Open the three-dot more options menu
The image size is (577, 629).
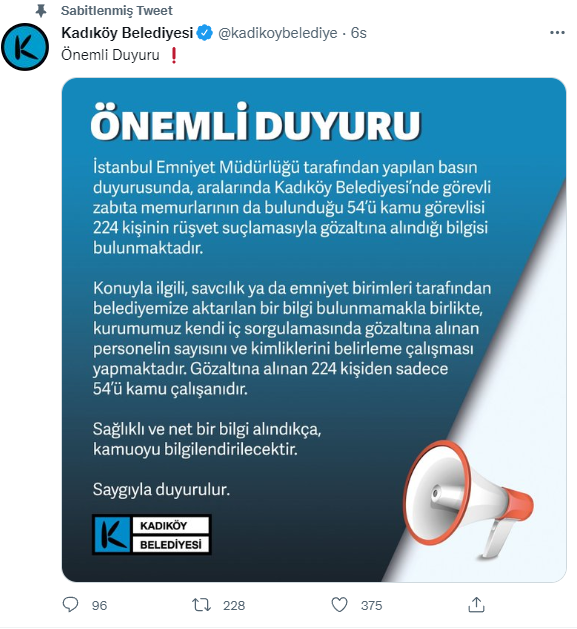(x=557, y=32)
